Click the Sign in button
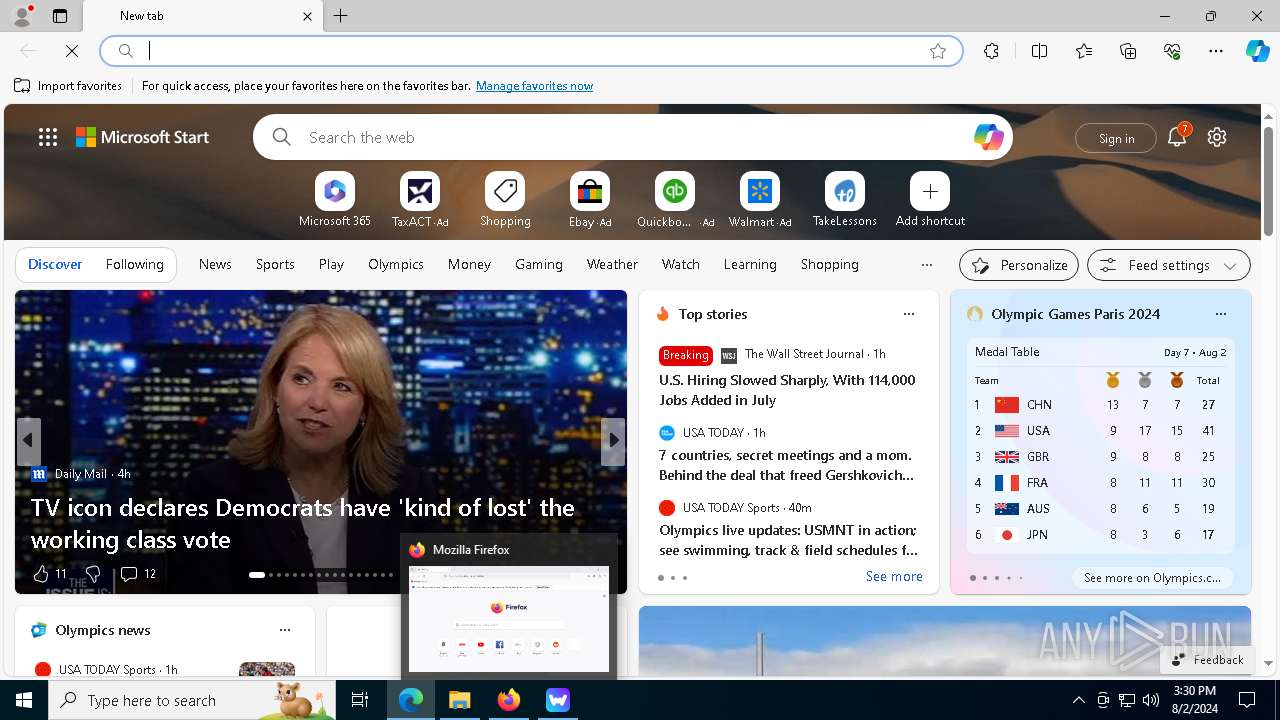1280x720 pixels. click(1116, 138)
